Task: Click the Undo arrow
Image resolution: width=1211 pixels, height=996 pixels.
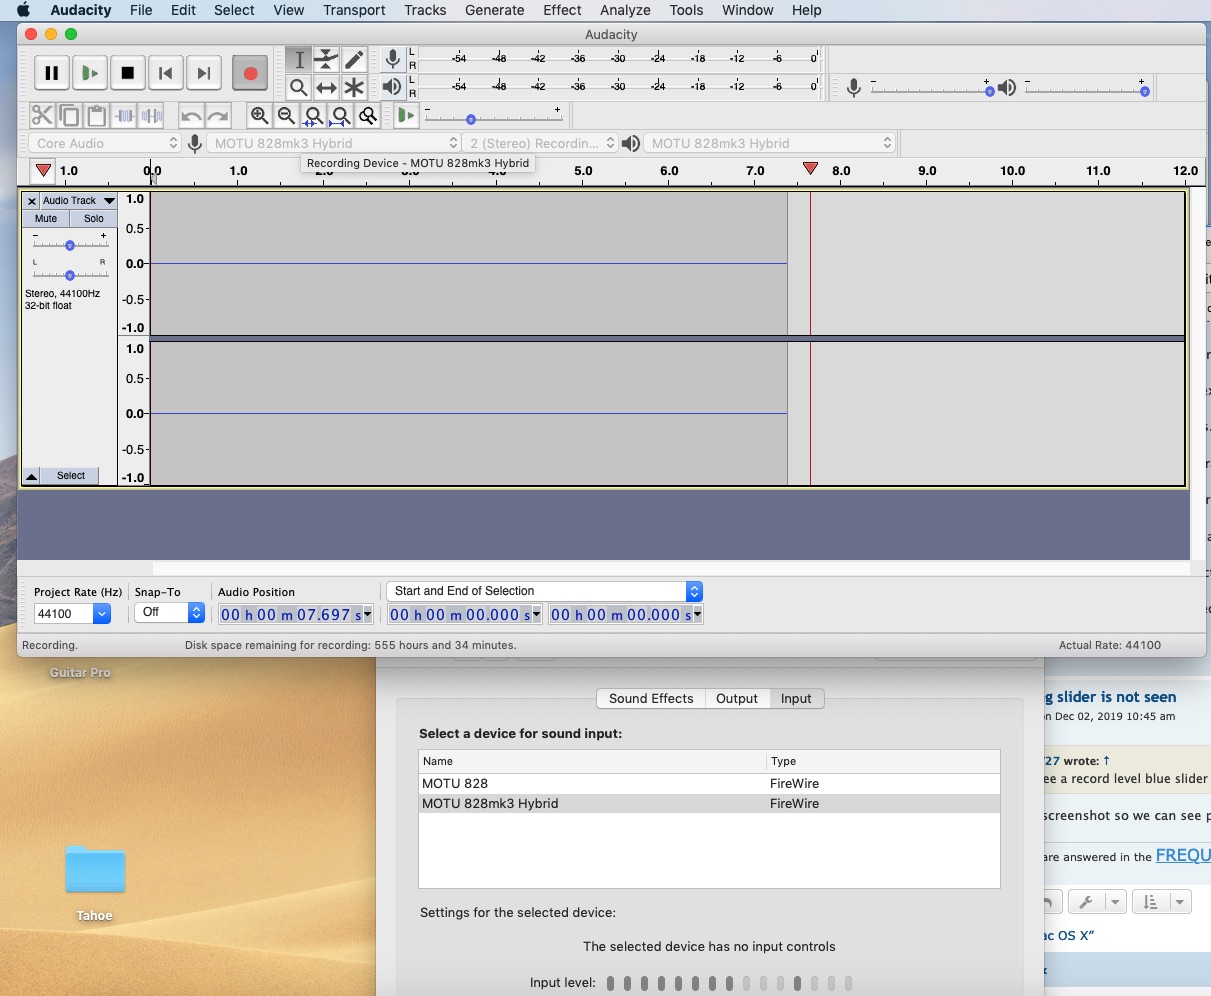Action: tap(191, 116)
